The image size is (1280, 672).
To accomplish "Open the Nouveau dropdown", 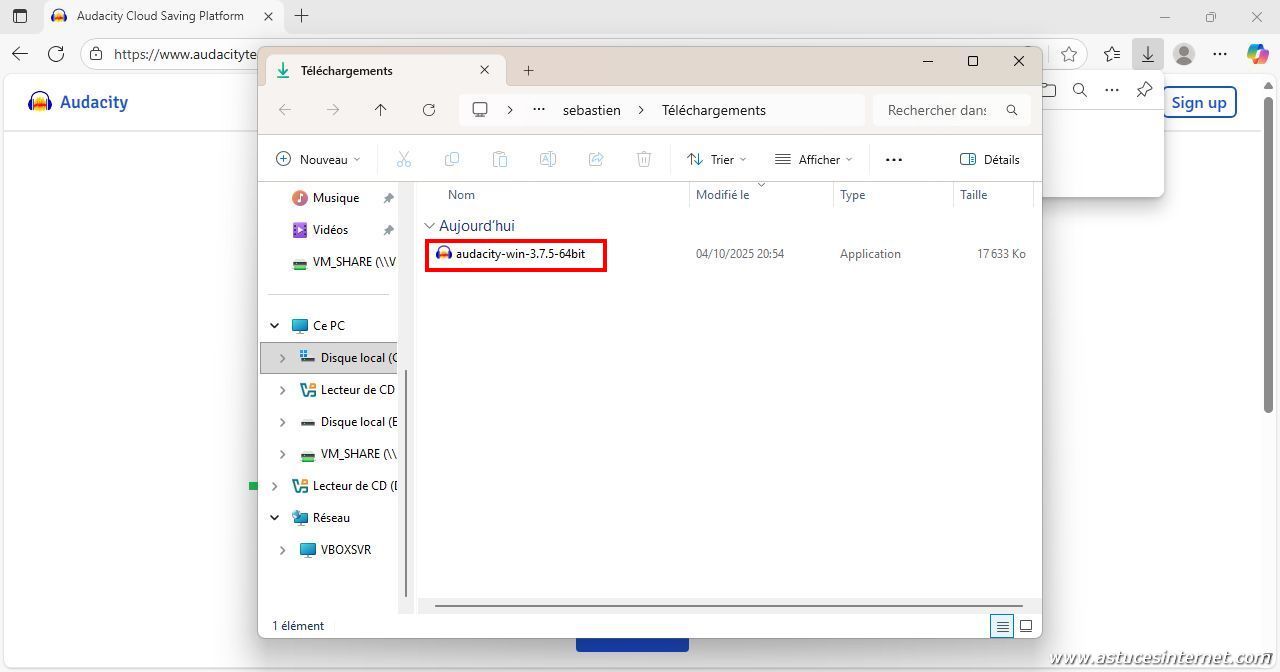I will 318,159.
